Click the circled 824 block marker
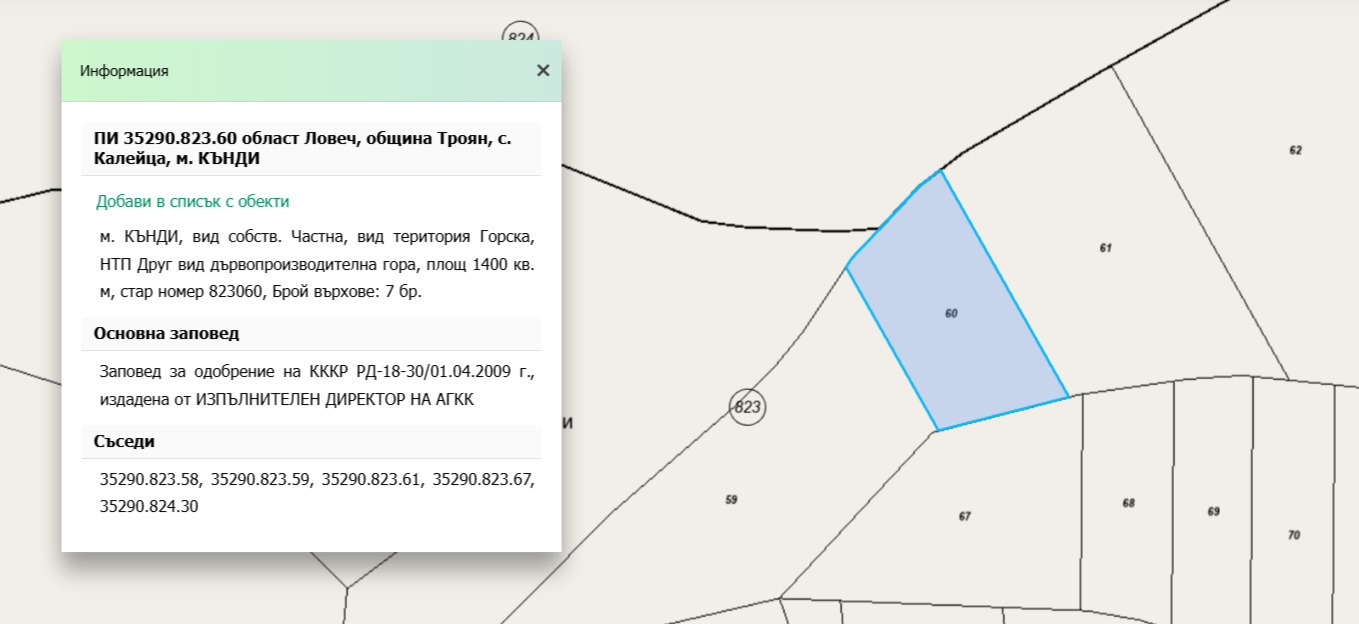The width and height of the screenshot is (1359, 624). click(x=520, y=33)
